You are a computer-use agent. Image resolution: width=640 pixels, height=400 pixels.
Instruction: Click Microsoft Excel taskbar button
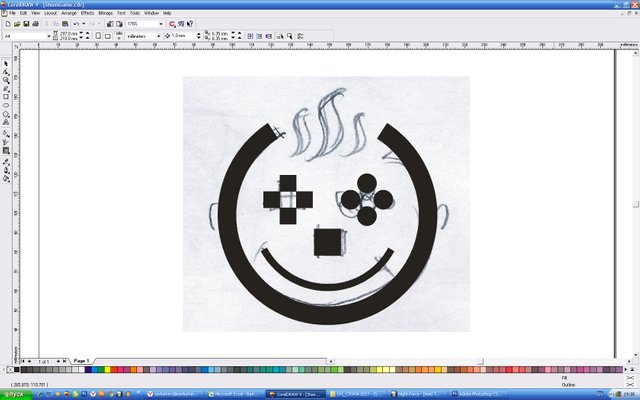coord(233,394)
